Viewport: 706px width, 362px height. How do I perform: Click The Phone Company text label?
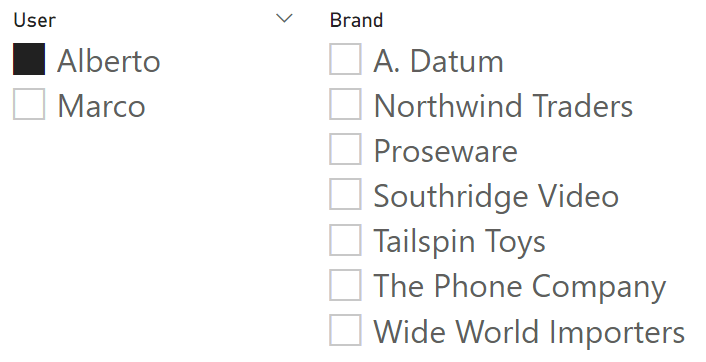click(520, 287)
